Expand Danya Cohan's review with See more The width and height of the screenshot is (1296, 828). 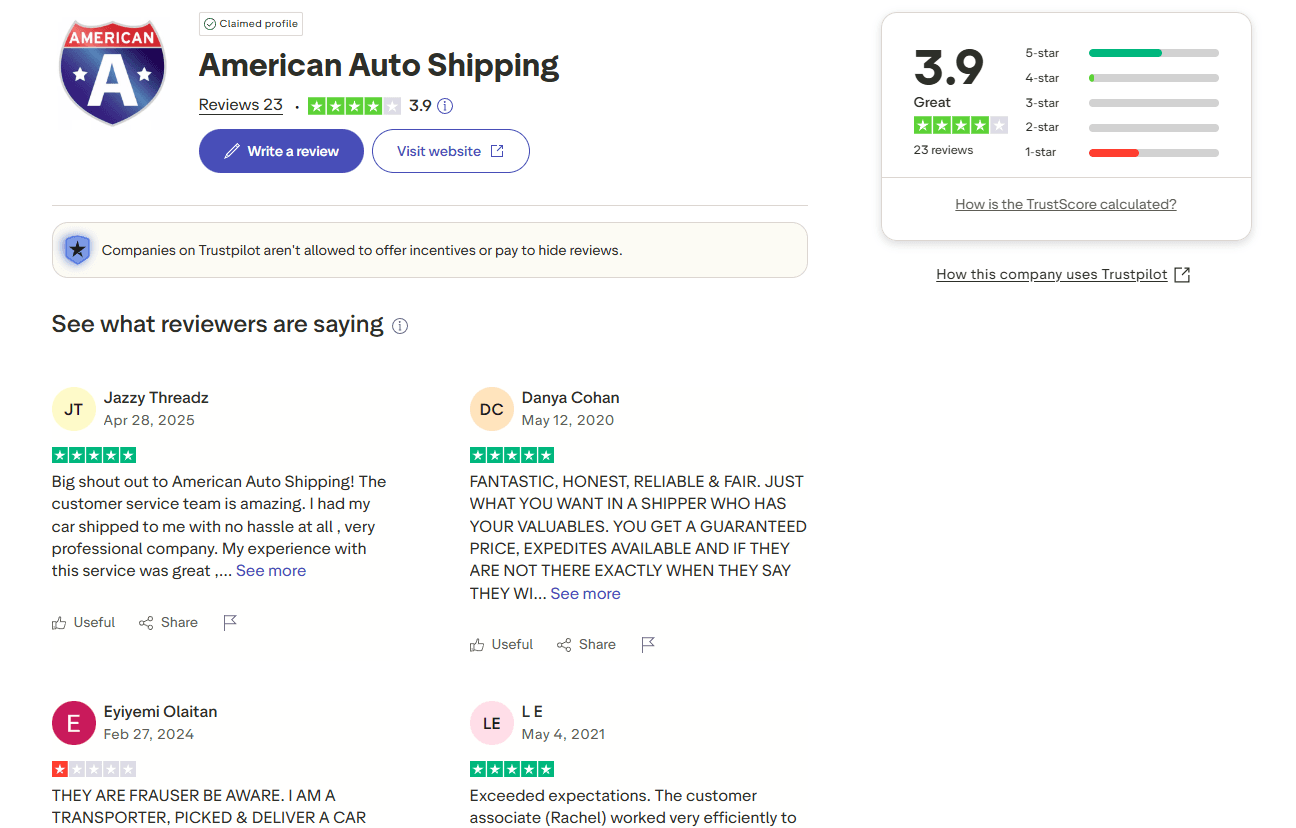(585, 594)
